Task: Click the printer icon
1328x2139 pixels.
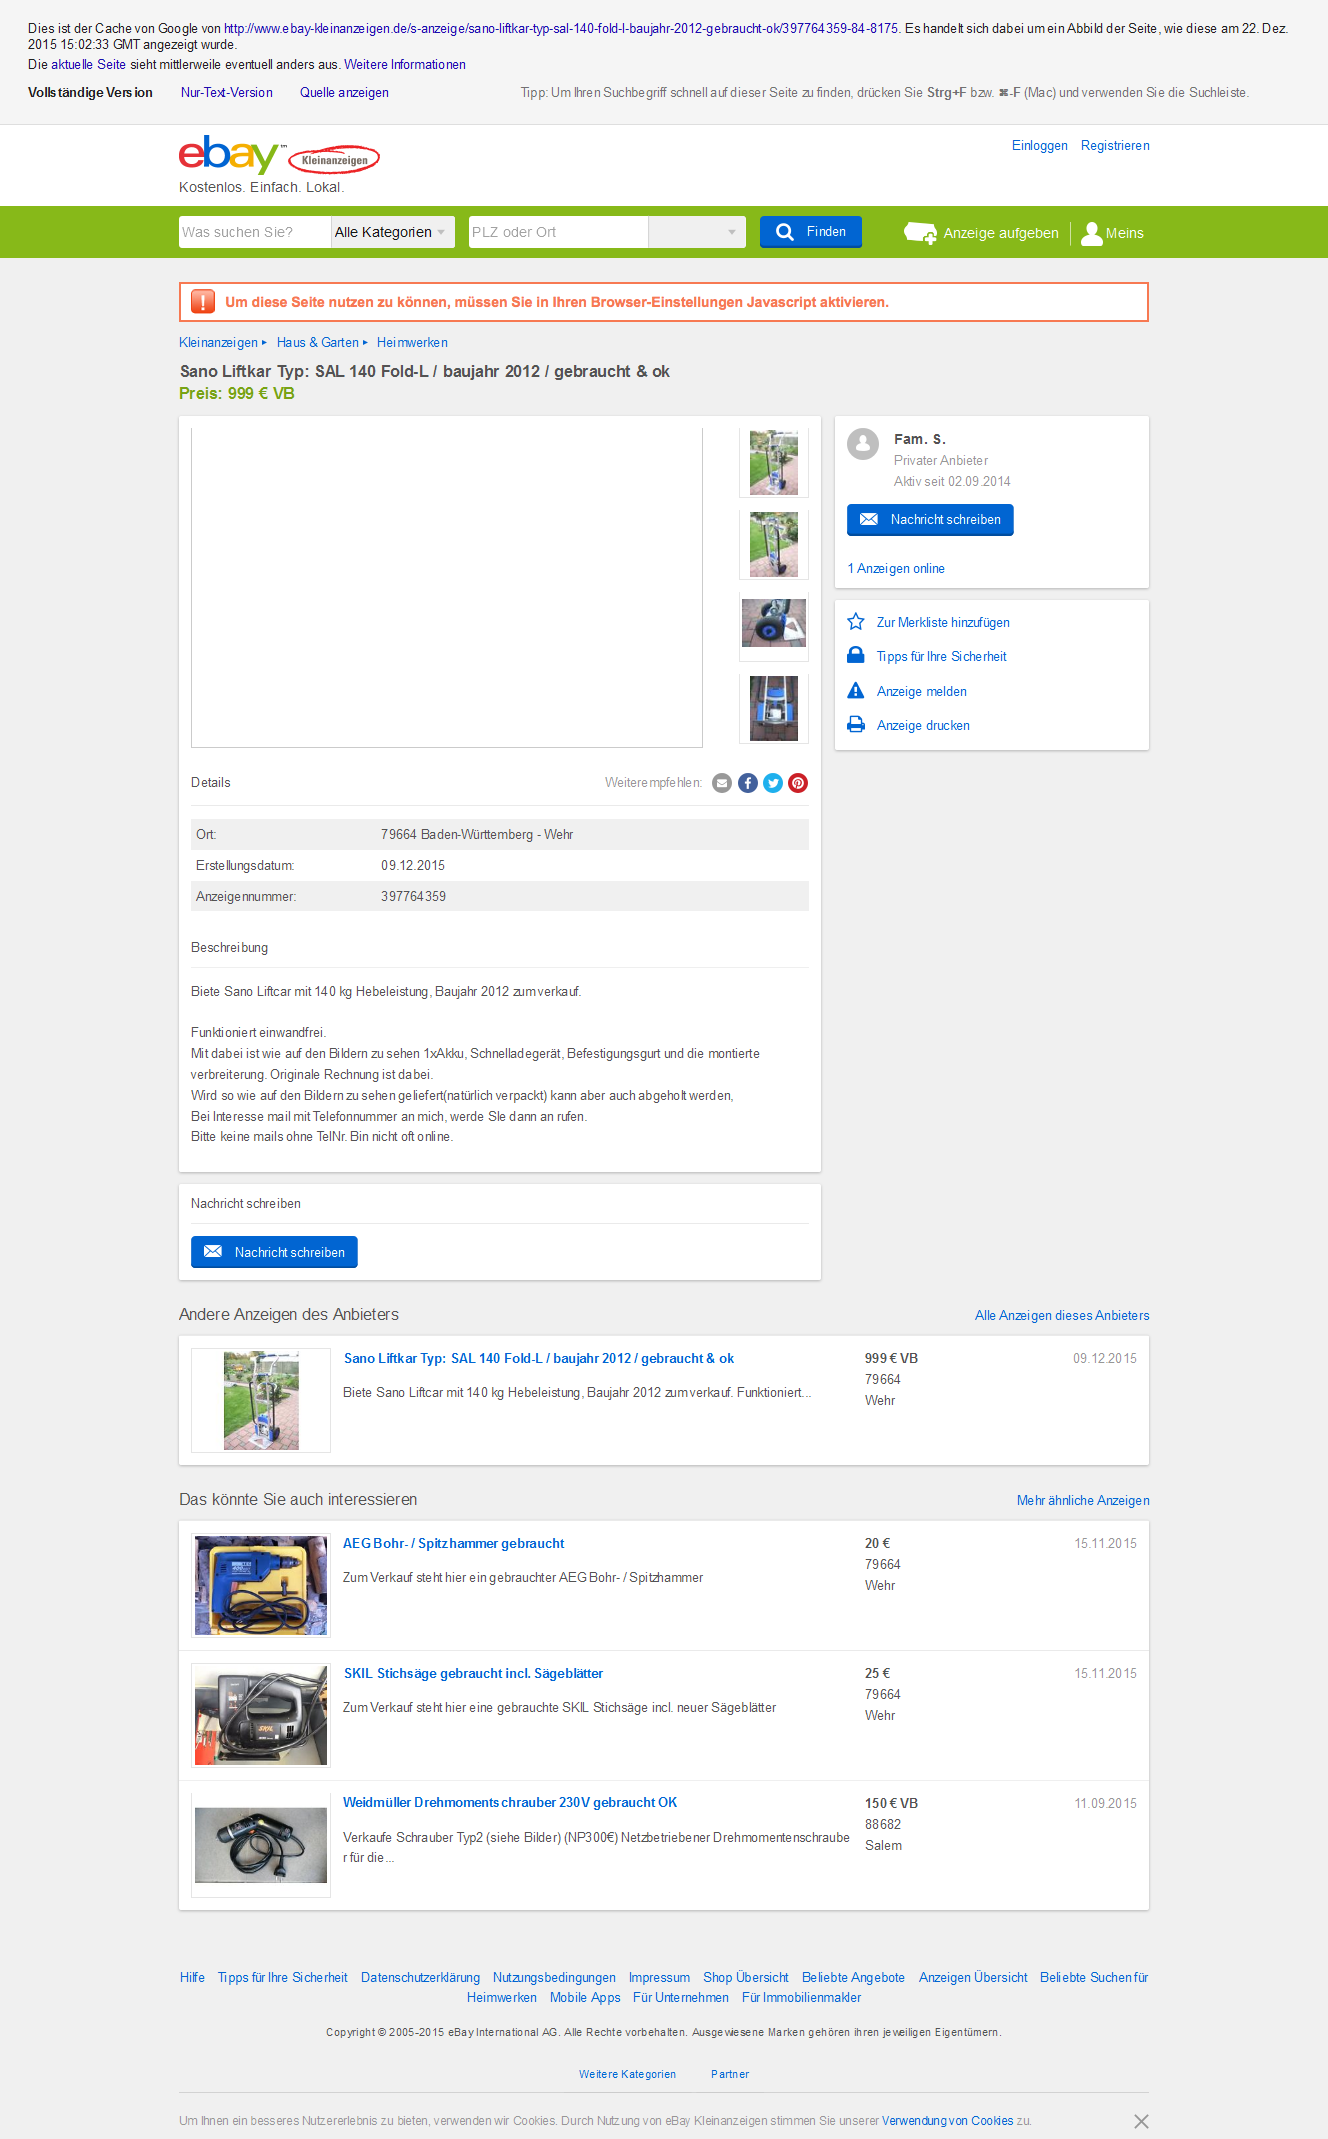Action: [x=856, y=725]
